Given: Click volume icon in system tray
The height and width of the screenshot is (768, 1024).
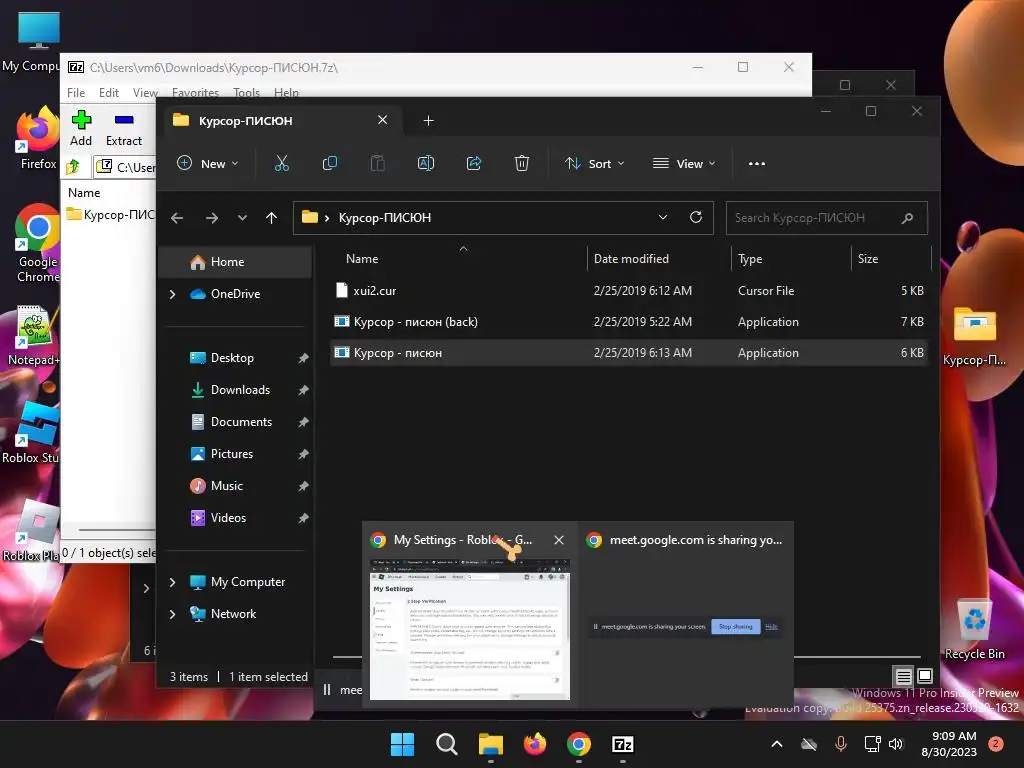Looking at the screenshot, I should coord(896,744).
